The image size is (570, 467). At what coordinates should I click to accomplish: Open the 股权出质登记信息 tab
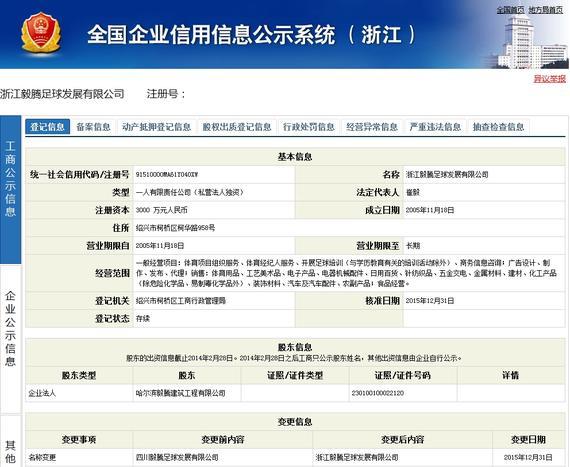point(237,127)
